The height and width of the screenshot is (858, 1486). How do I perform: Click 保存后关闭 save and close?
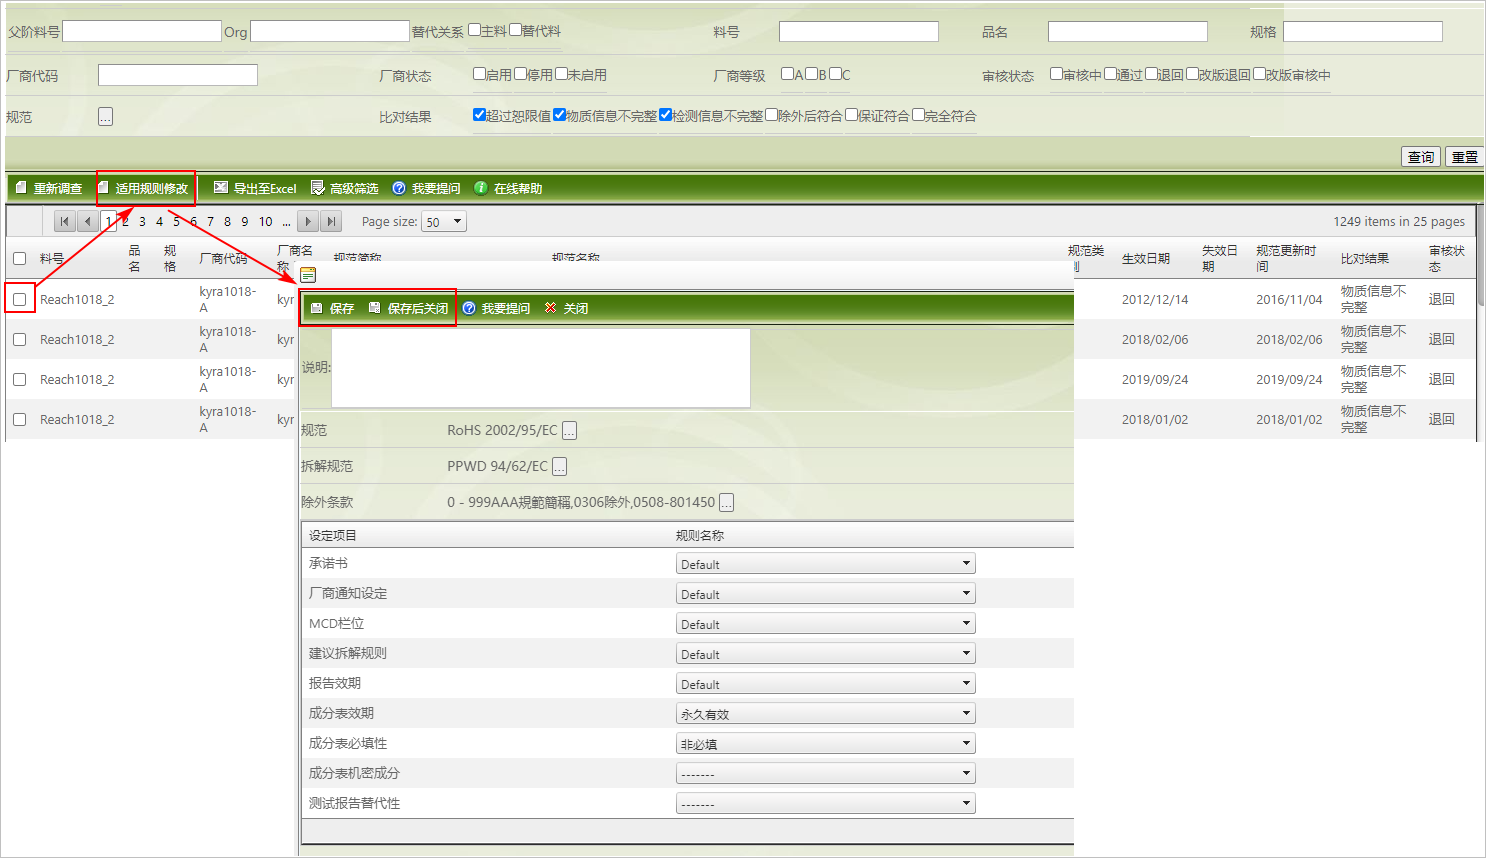pos(409,308)
